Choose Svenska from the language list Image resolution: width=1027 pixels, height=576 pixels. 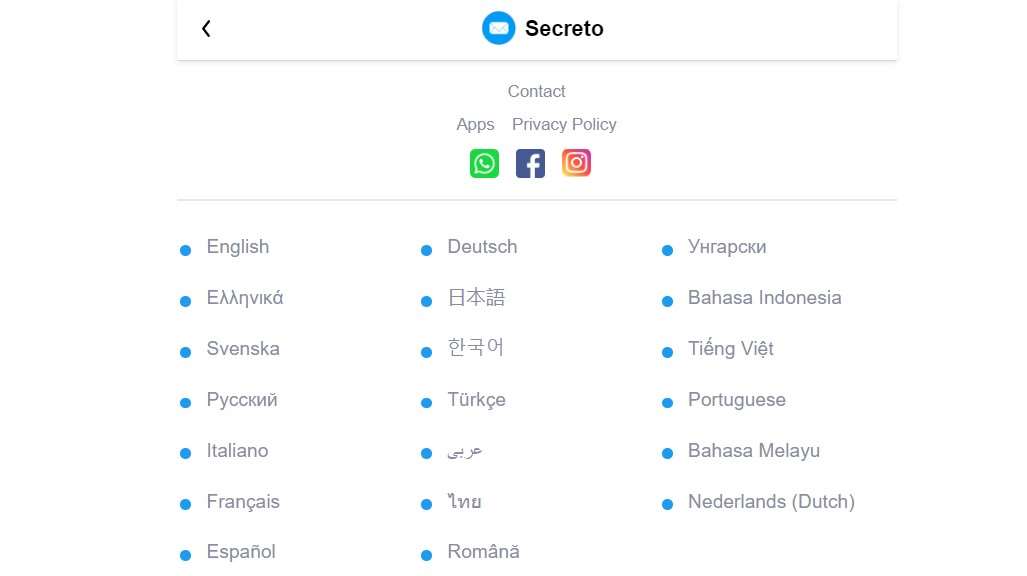(243, 349)
